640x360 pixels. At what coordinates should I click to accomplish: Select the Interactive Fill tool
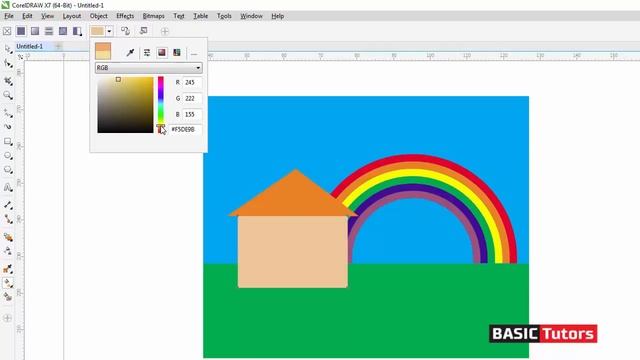[x=8, y=283]
